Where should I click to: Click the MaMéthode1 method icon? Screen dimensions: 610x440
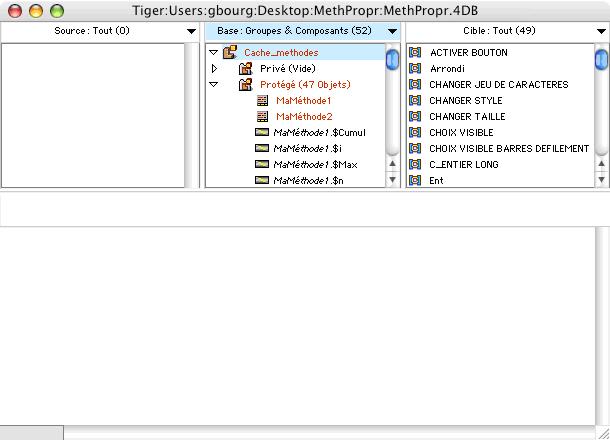[262, 101]
